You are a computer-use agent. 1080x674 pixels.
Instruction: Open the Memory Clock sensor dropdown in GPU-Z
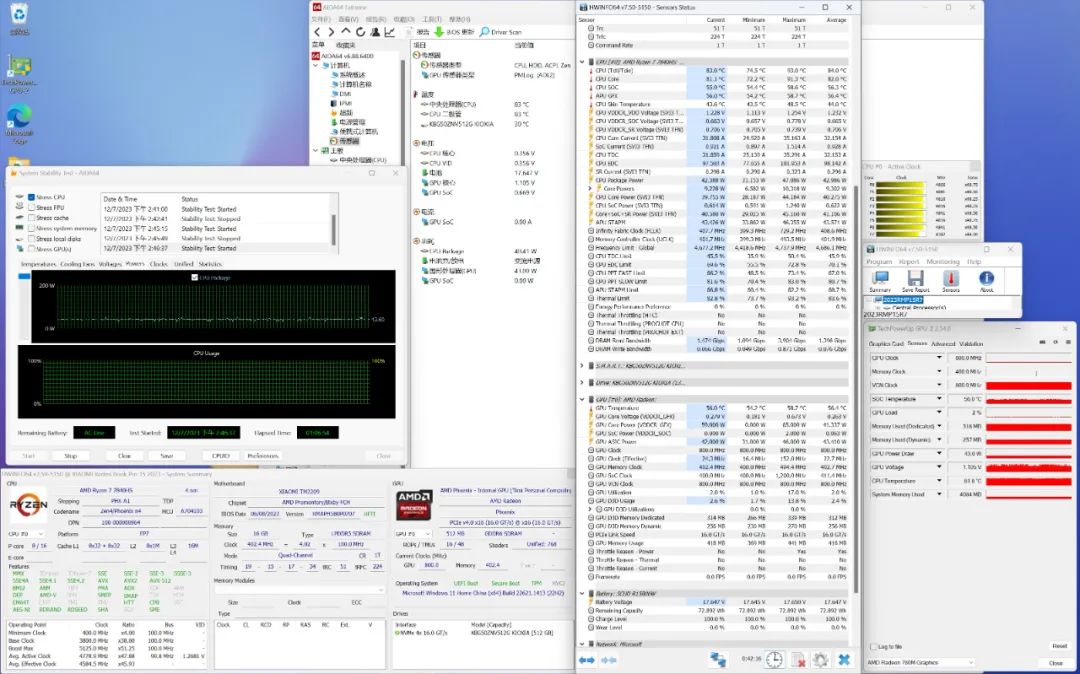click(939, 372)
